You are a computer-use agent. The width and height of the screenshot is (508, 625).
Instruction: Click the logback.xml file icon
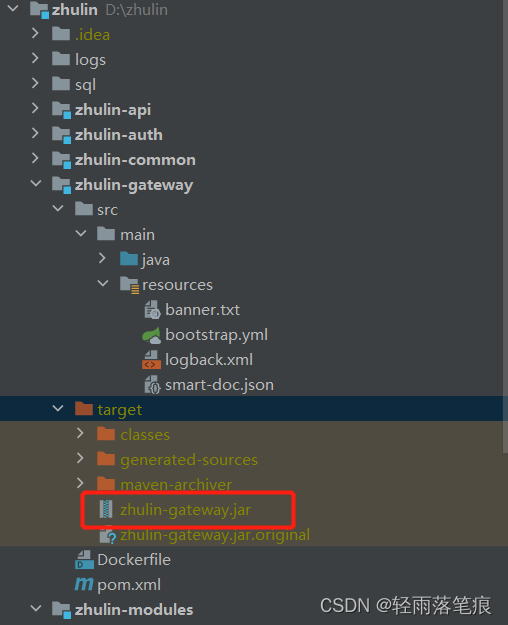click(x=152, y=360)
